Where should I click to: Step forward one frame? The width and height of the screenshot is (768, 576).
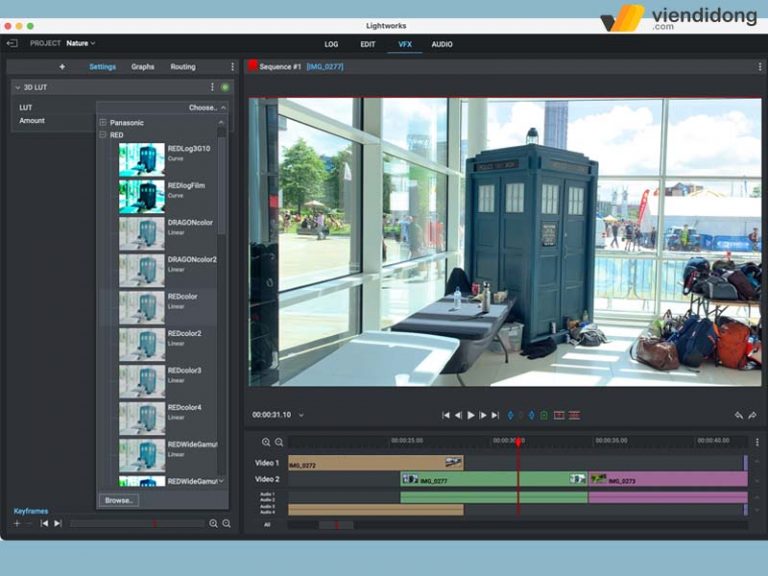[483, 415]
